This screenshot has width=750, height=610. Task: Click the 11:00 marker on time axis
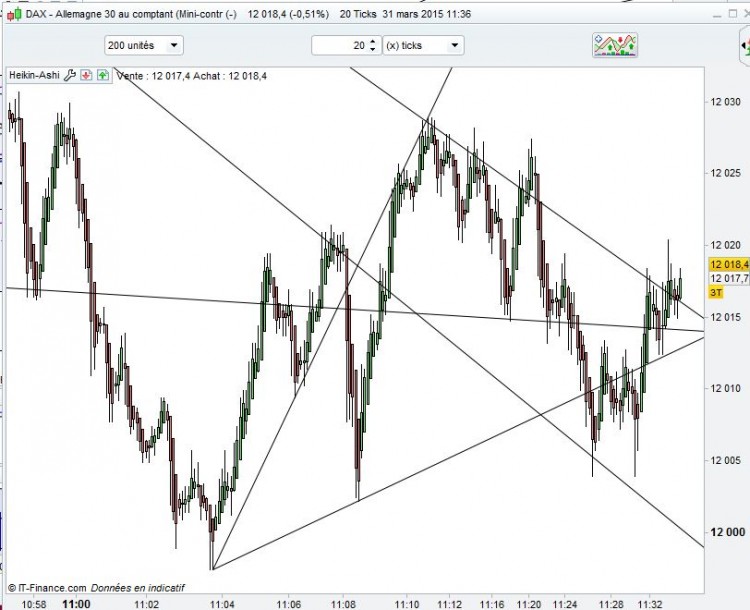(x=77, y=604)
